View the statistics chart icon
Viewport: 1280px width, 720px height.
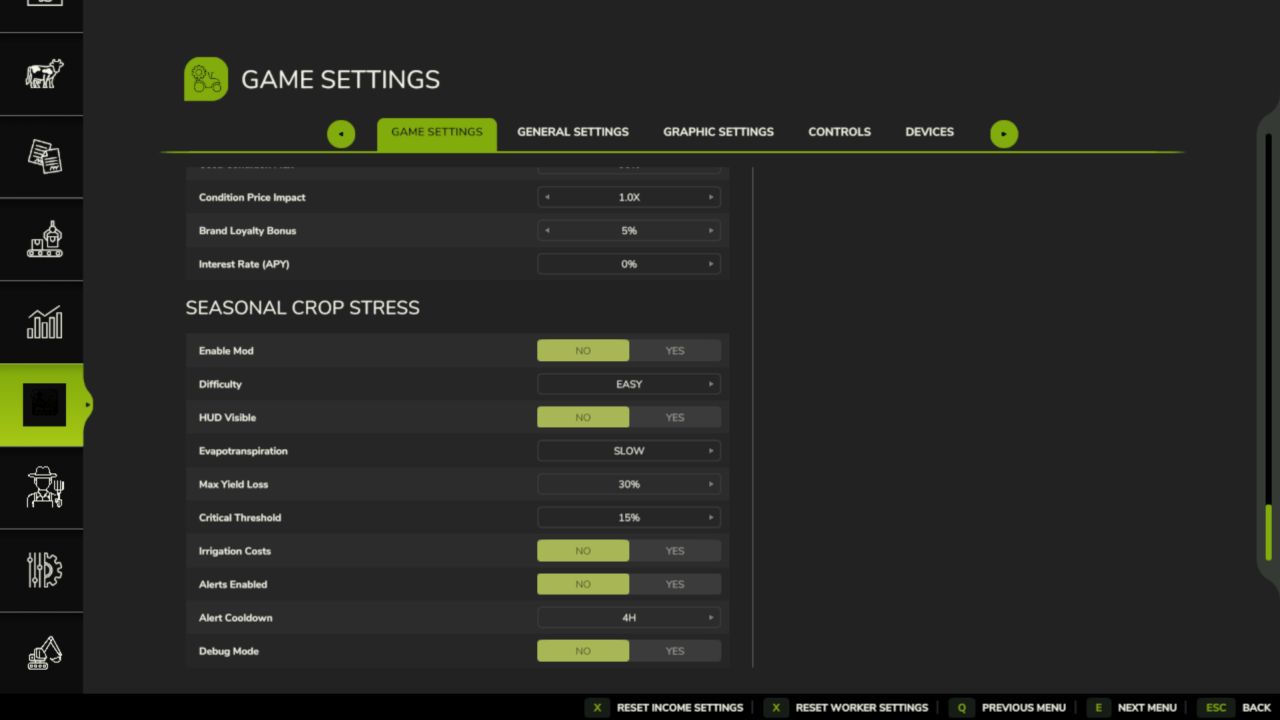[x=42, y=321]
